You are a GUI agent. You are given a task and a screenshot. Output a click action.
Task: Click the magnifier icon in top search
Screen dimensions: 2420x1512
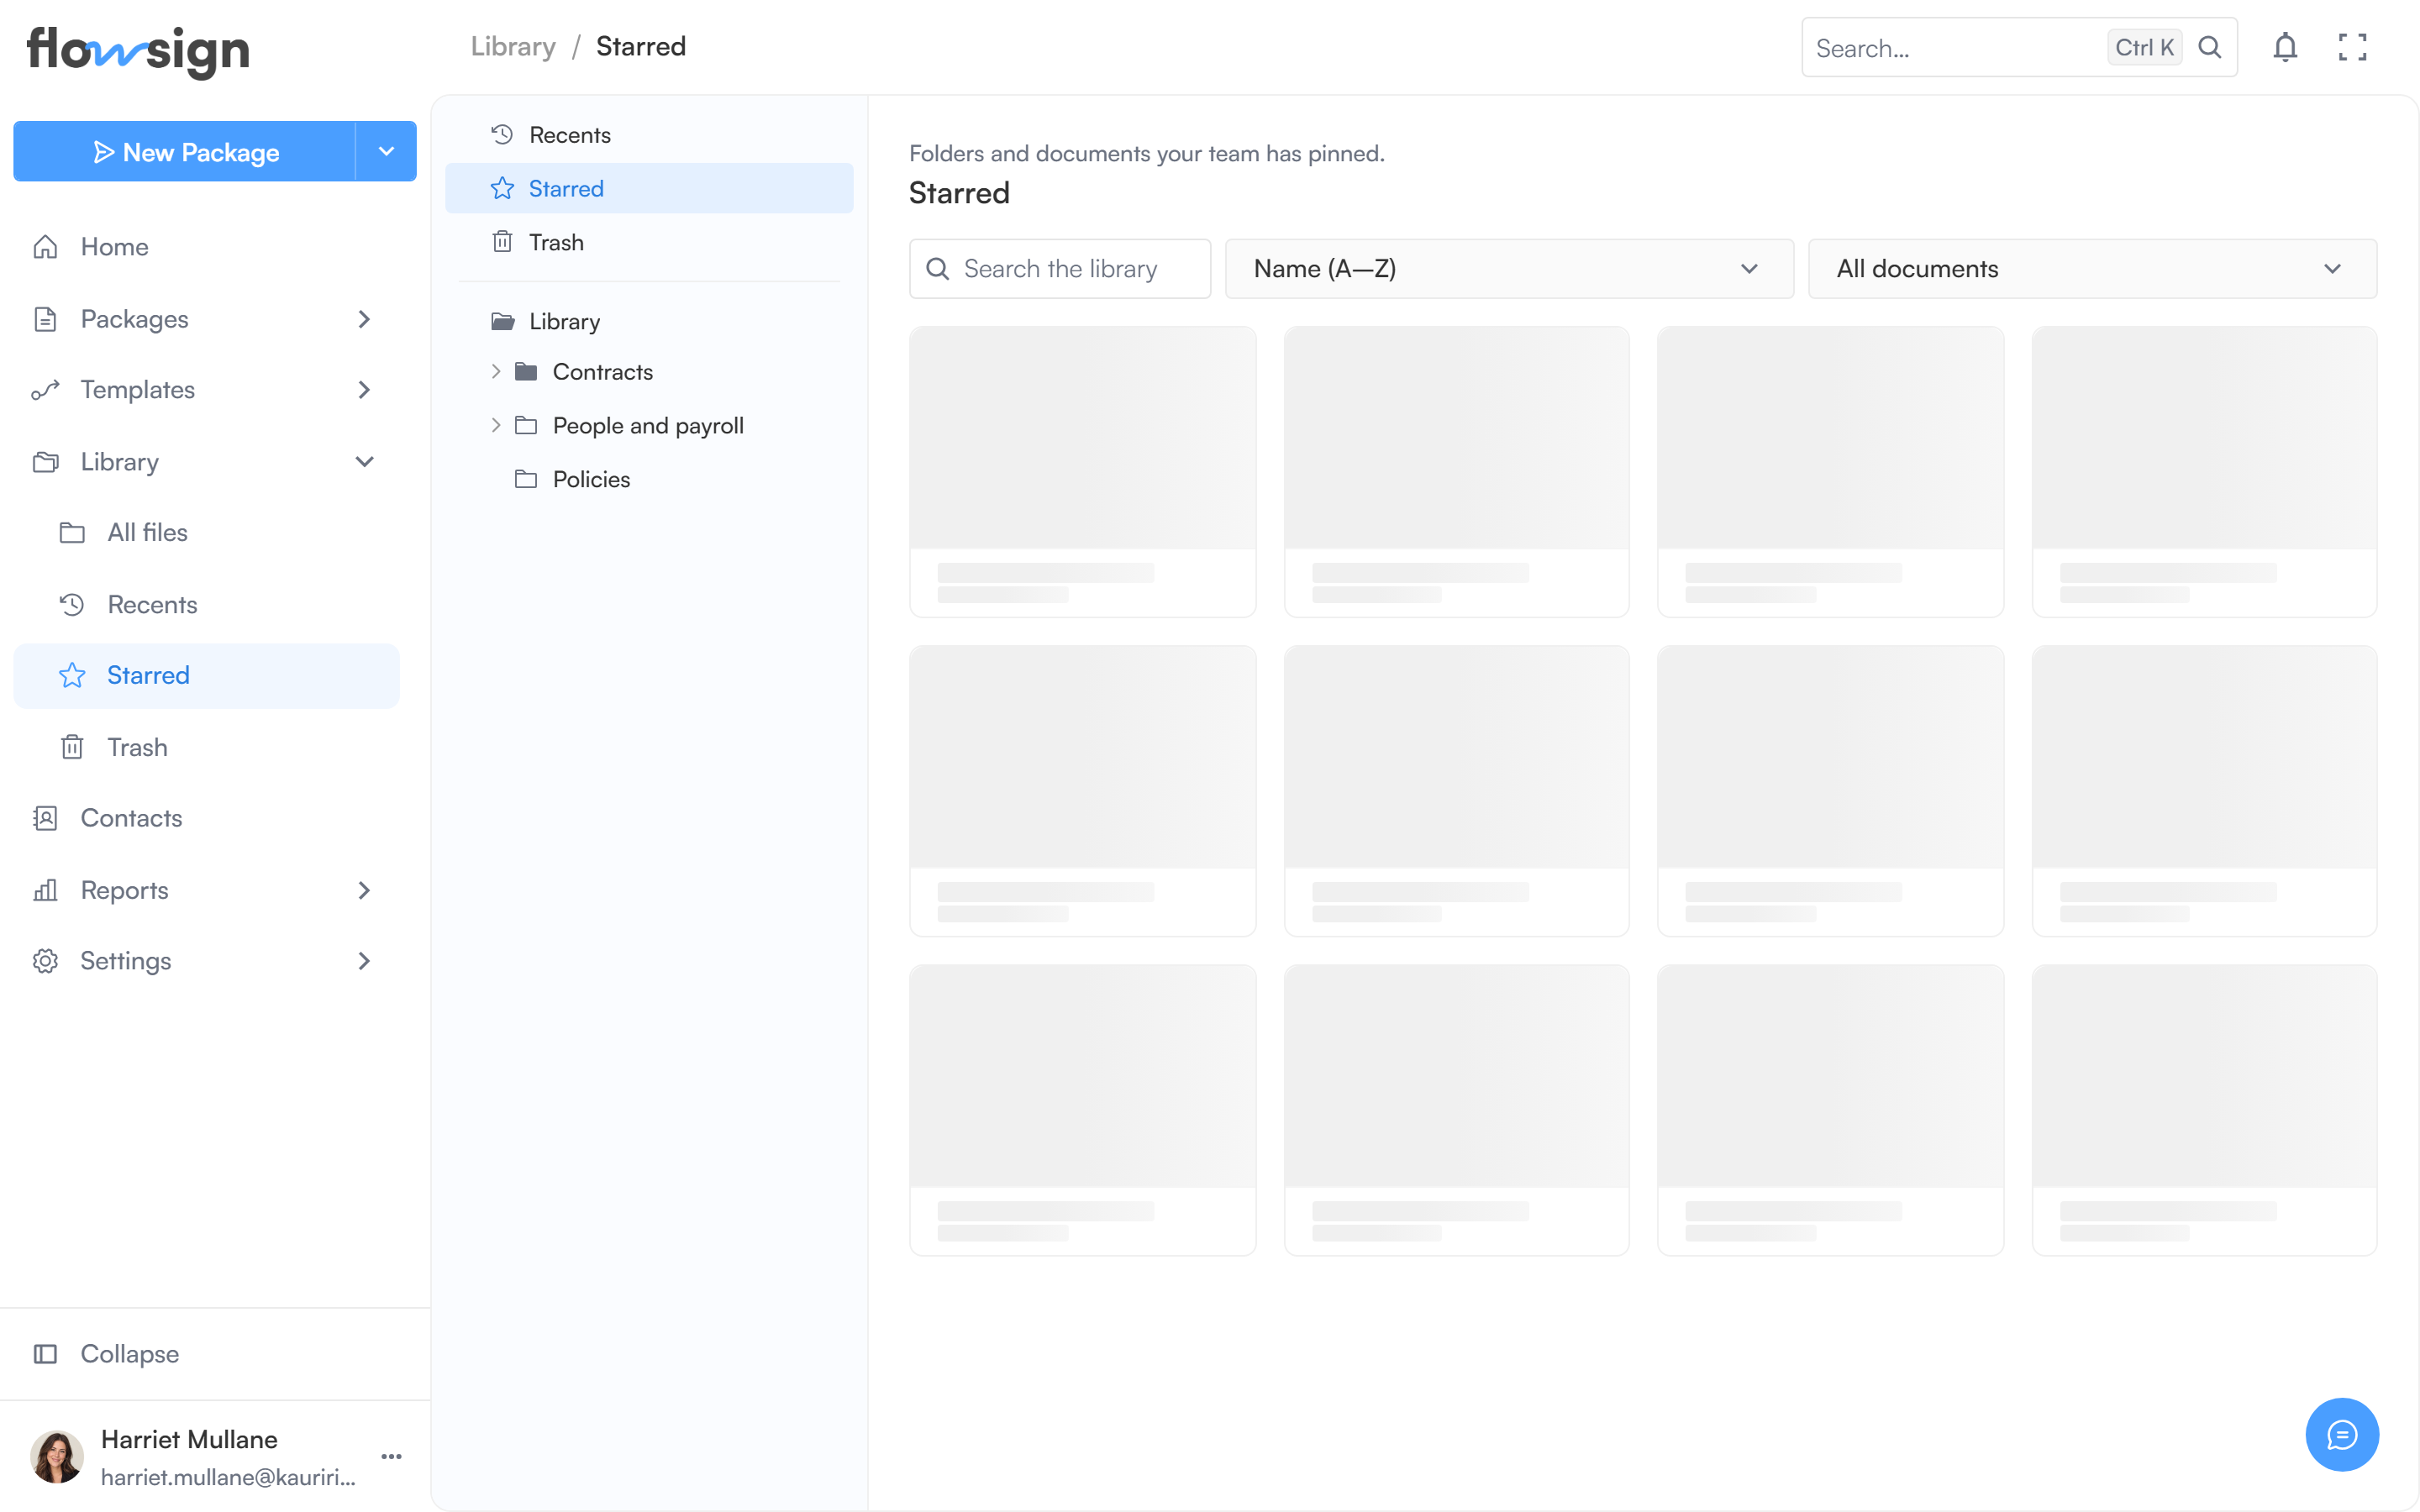[x=2210, y=47]
